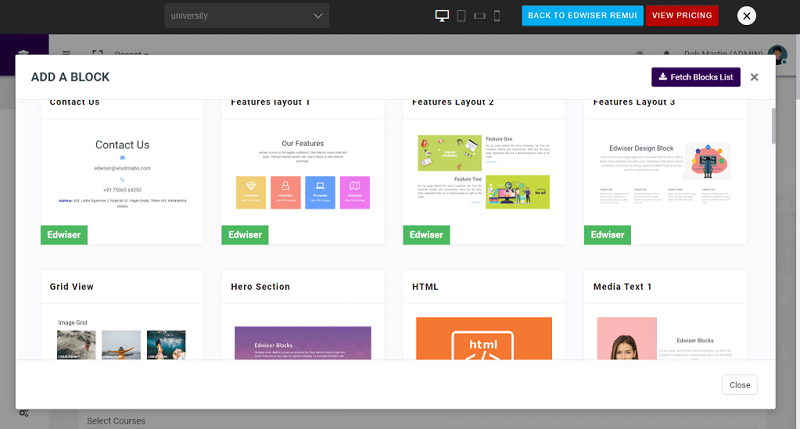Open orange HTML block preview image
Screen dimensions: 800x429
484,338
